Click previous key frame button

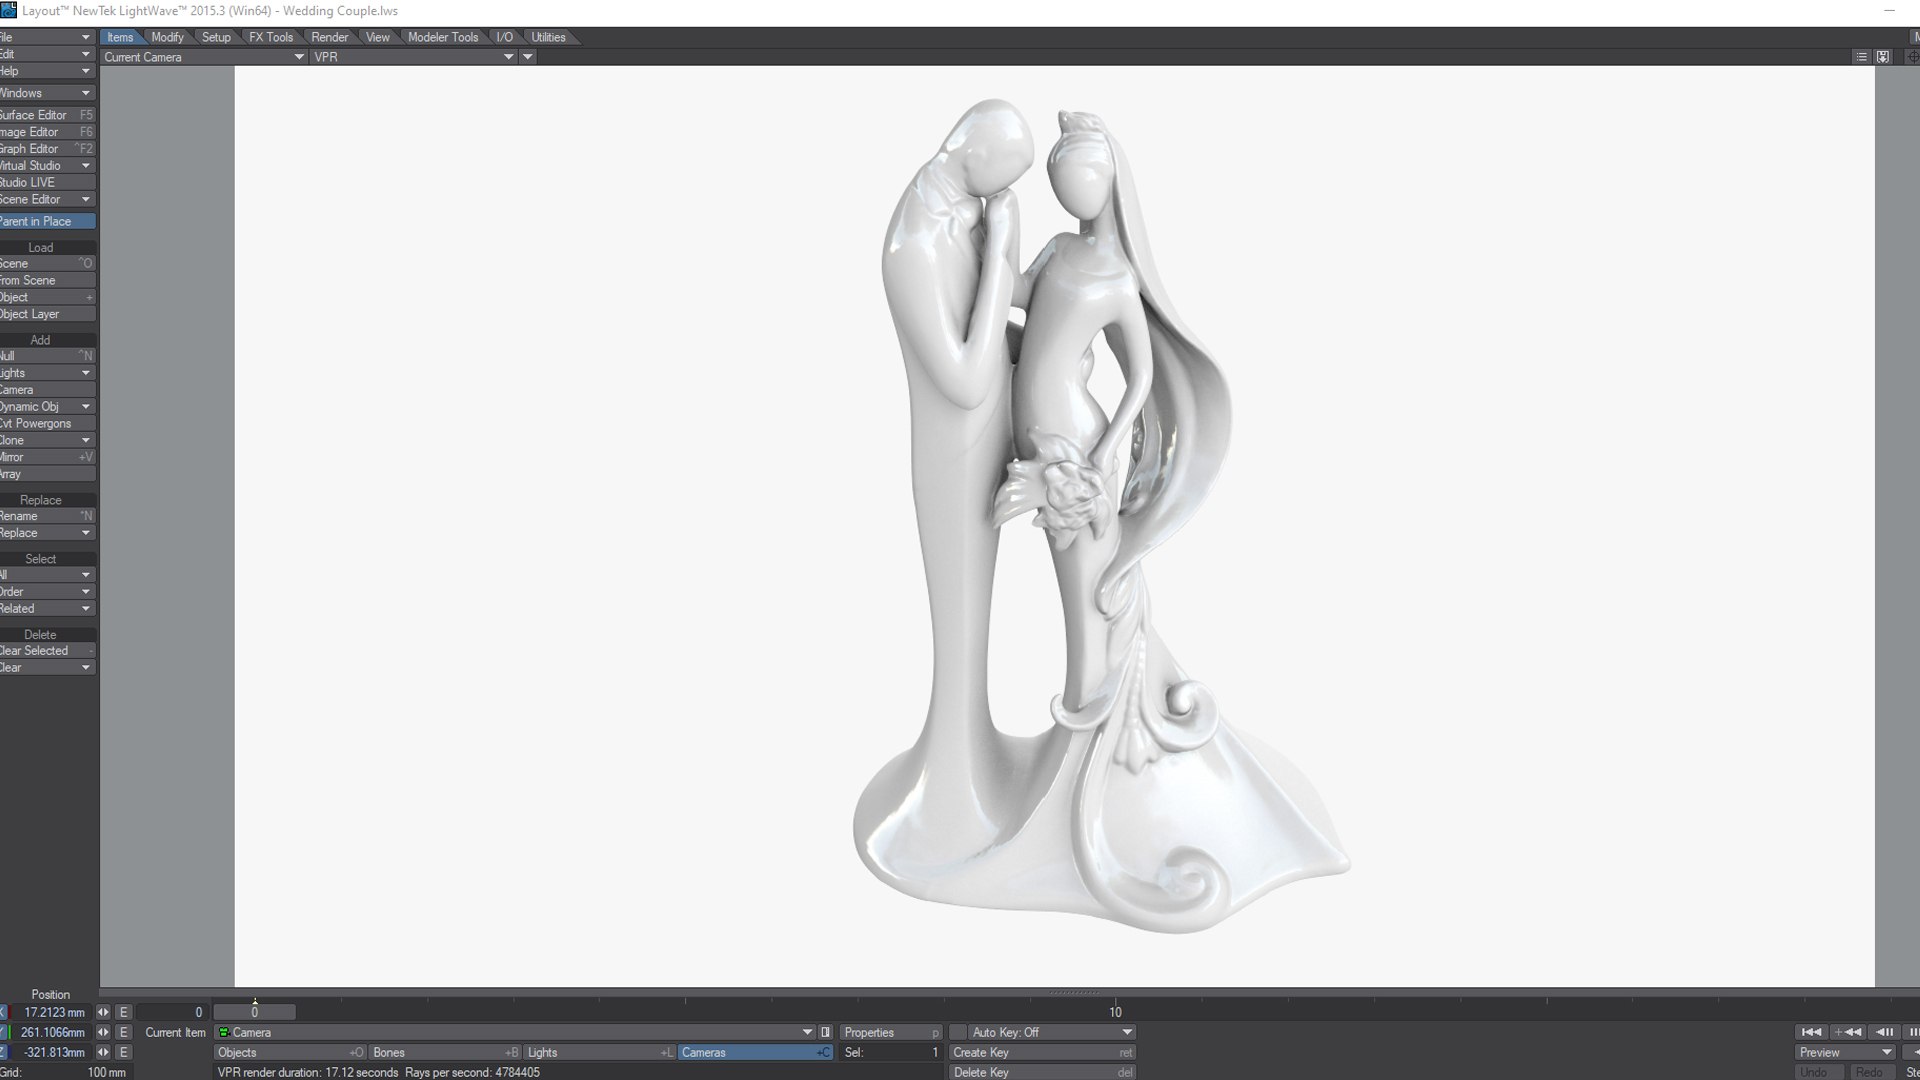click(x=1848, y=1032)
